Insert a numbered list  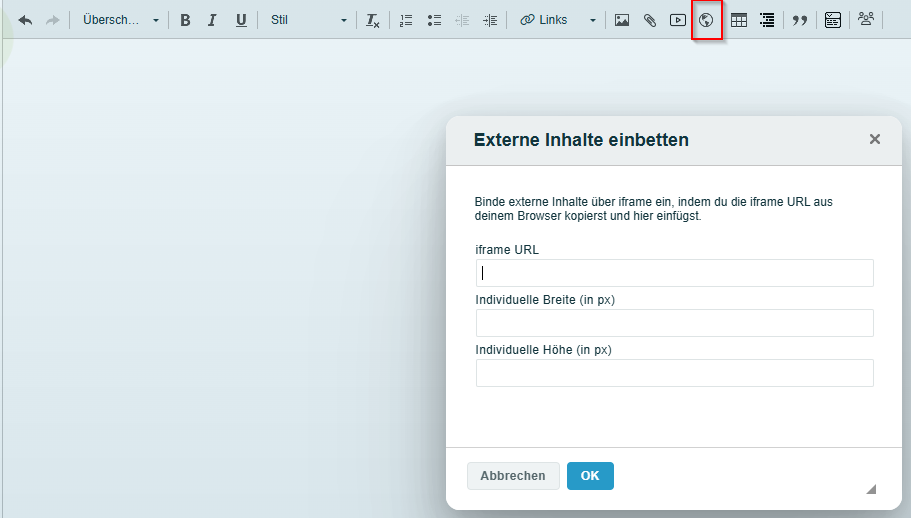pyautogui.click(x=406, y=20)
